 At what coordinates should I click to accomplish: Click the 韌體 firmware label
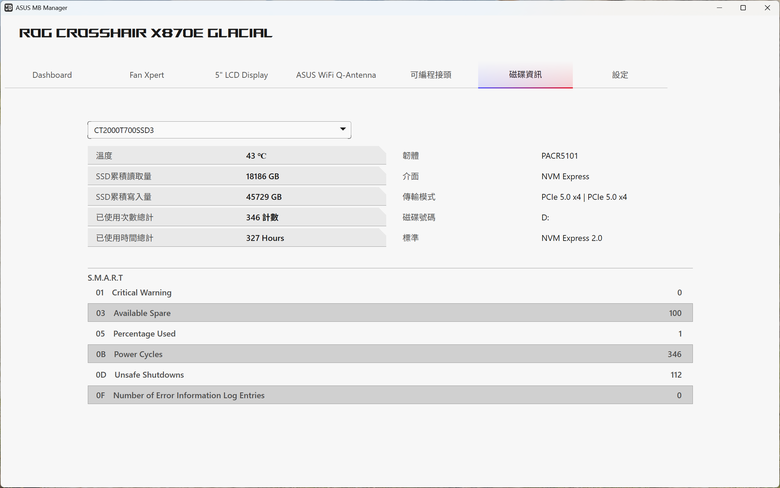[410, 156]
